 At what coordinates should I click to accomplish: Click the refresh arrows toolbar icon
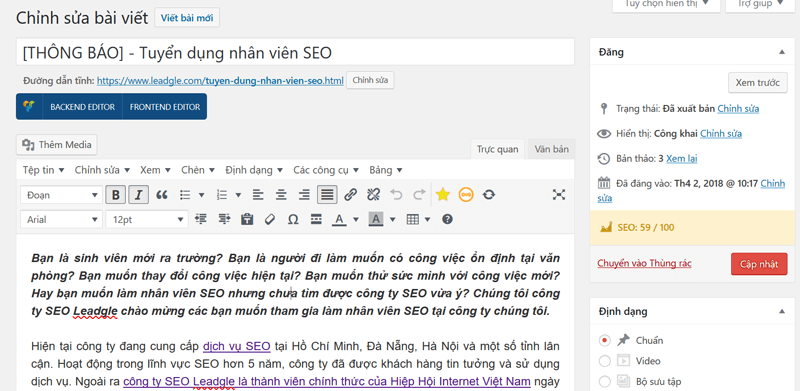(x=489, y=194)
